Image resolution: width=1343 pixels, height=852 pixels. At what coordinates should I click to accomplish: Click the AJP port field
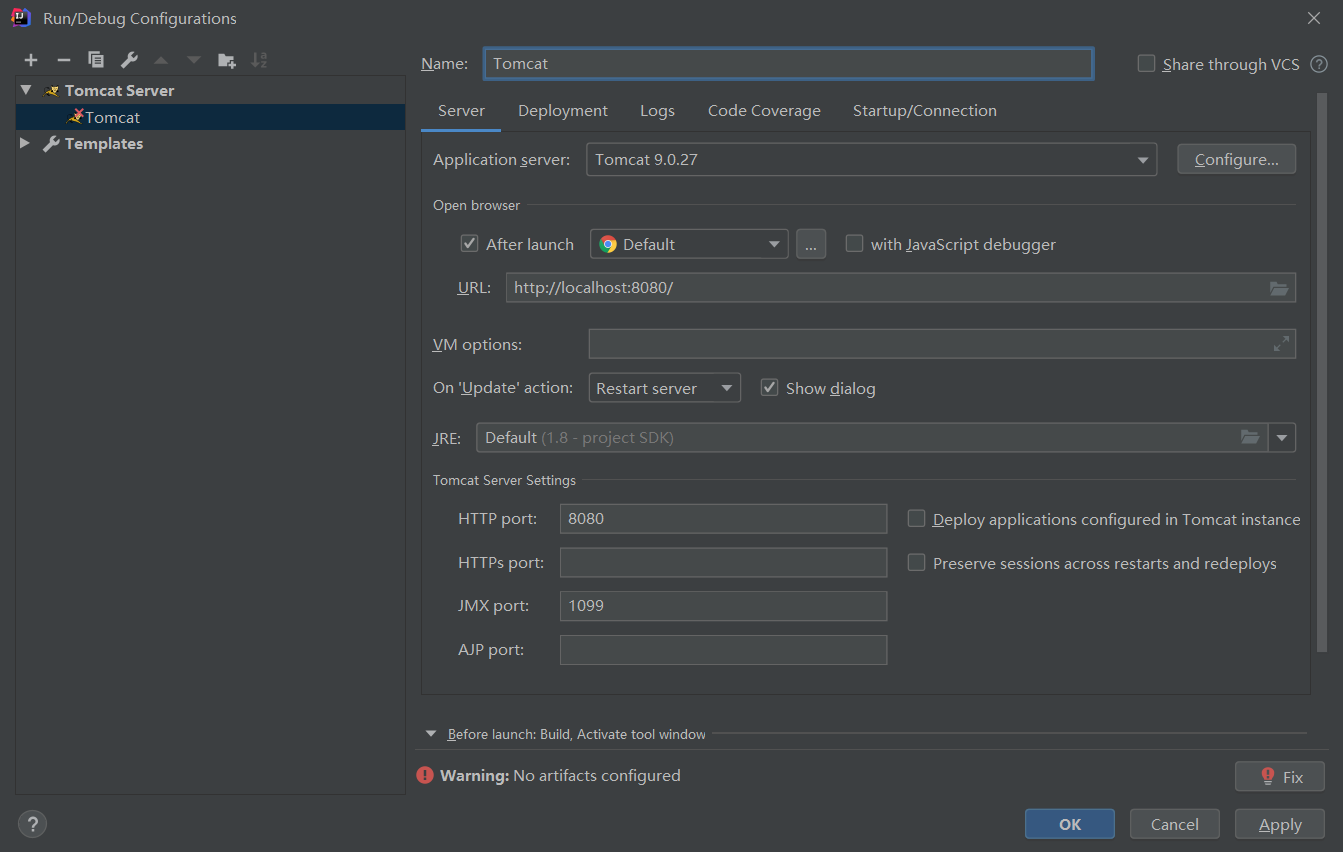[723, 650]
